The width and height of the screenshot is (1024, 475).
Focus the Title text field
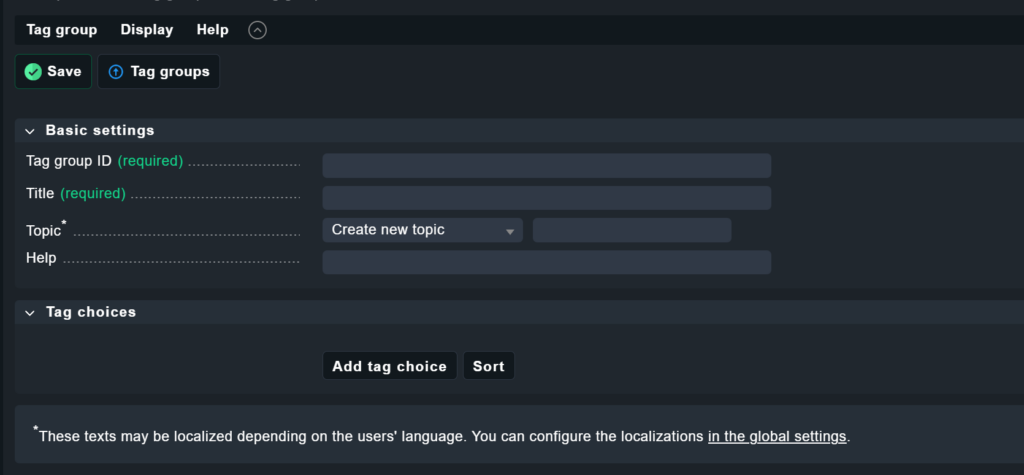[546, 198]
